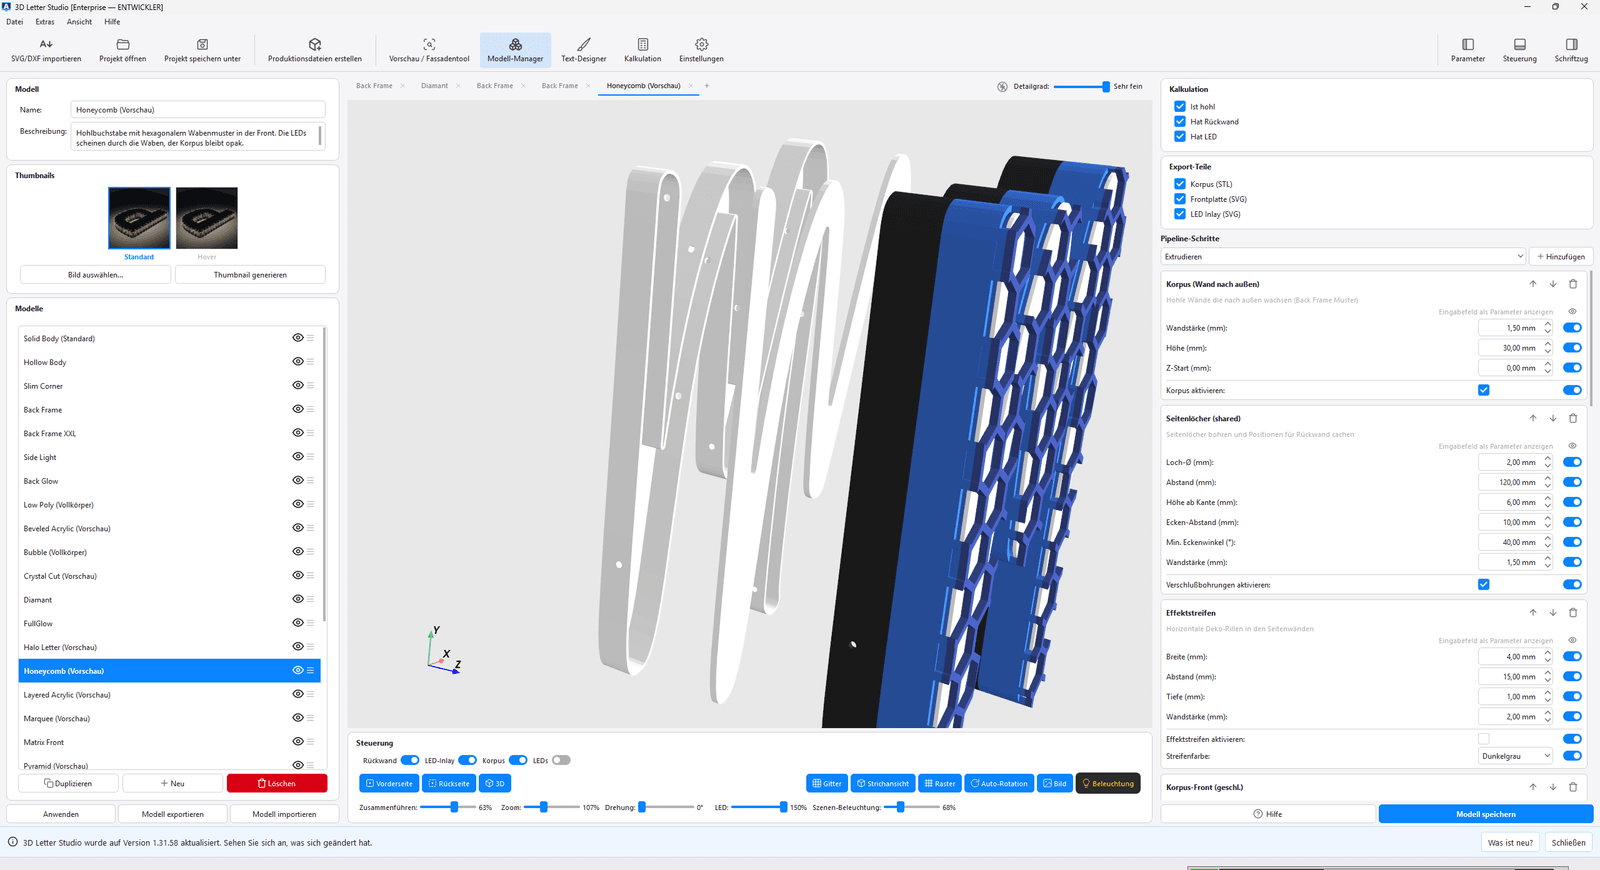The image size is (1600, 870).
Task: Click Modell speichern button
Action: [x=1486, y=814]
